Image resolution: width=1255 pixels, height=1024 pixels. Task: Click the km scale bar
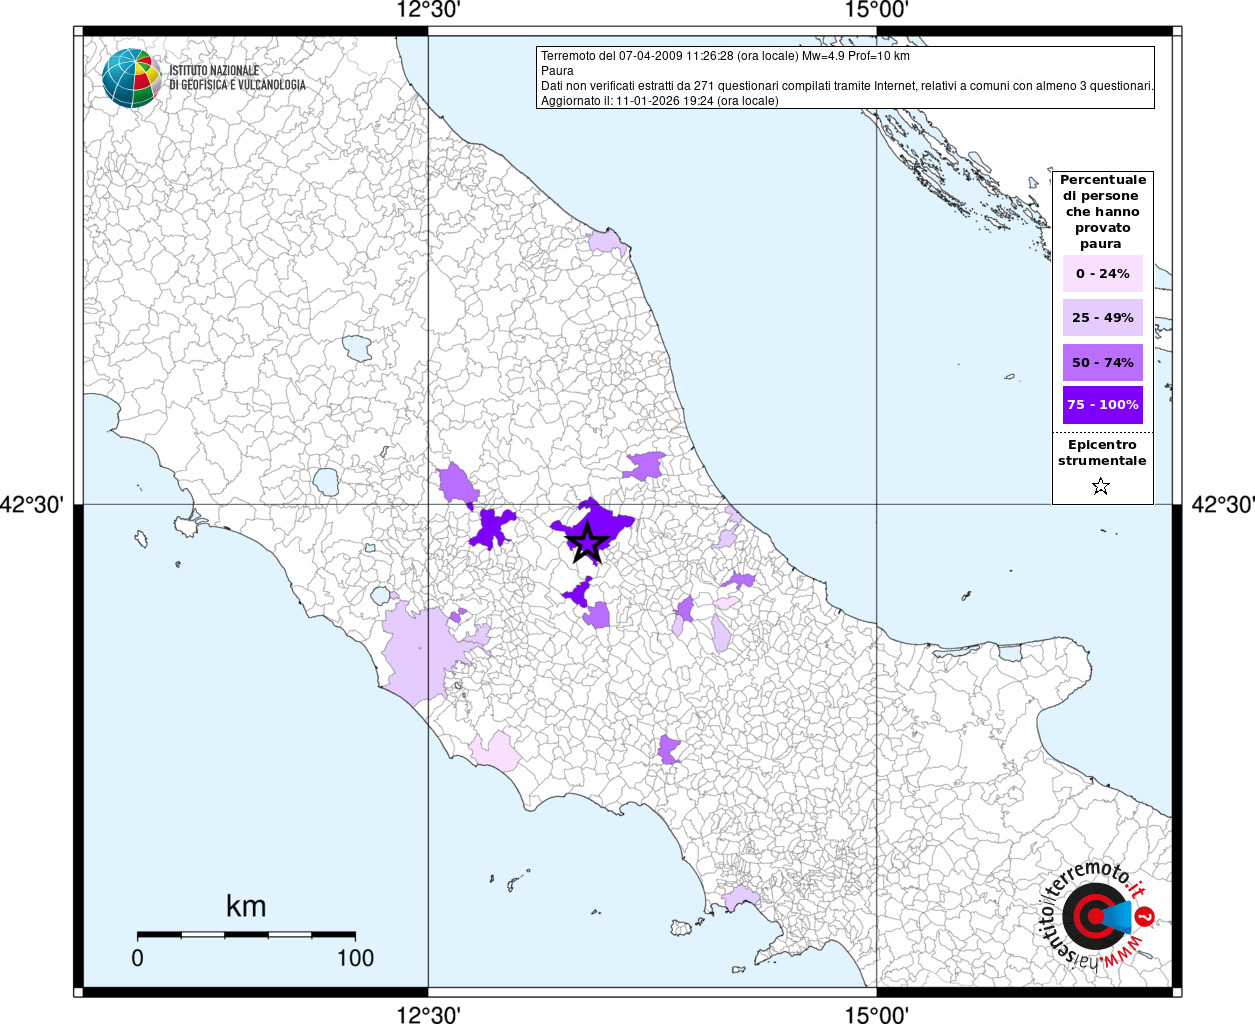(246, 935)
